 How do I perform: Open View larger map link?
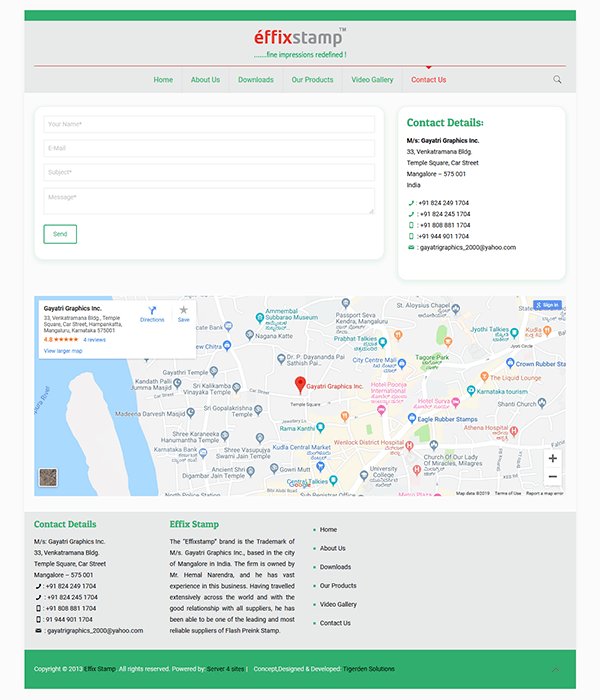[63, 351]
